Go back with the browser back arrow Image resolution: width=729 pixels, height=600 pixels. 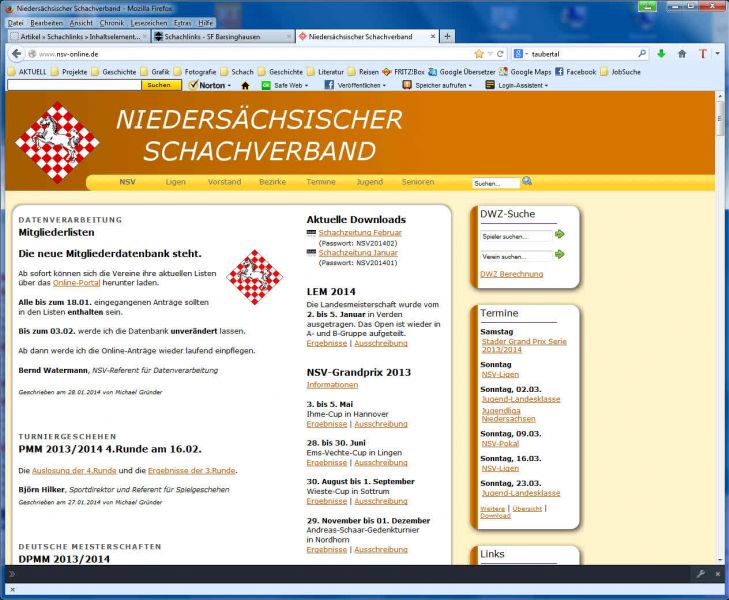[17, 54]
